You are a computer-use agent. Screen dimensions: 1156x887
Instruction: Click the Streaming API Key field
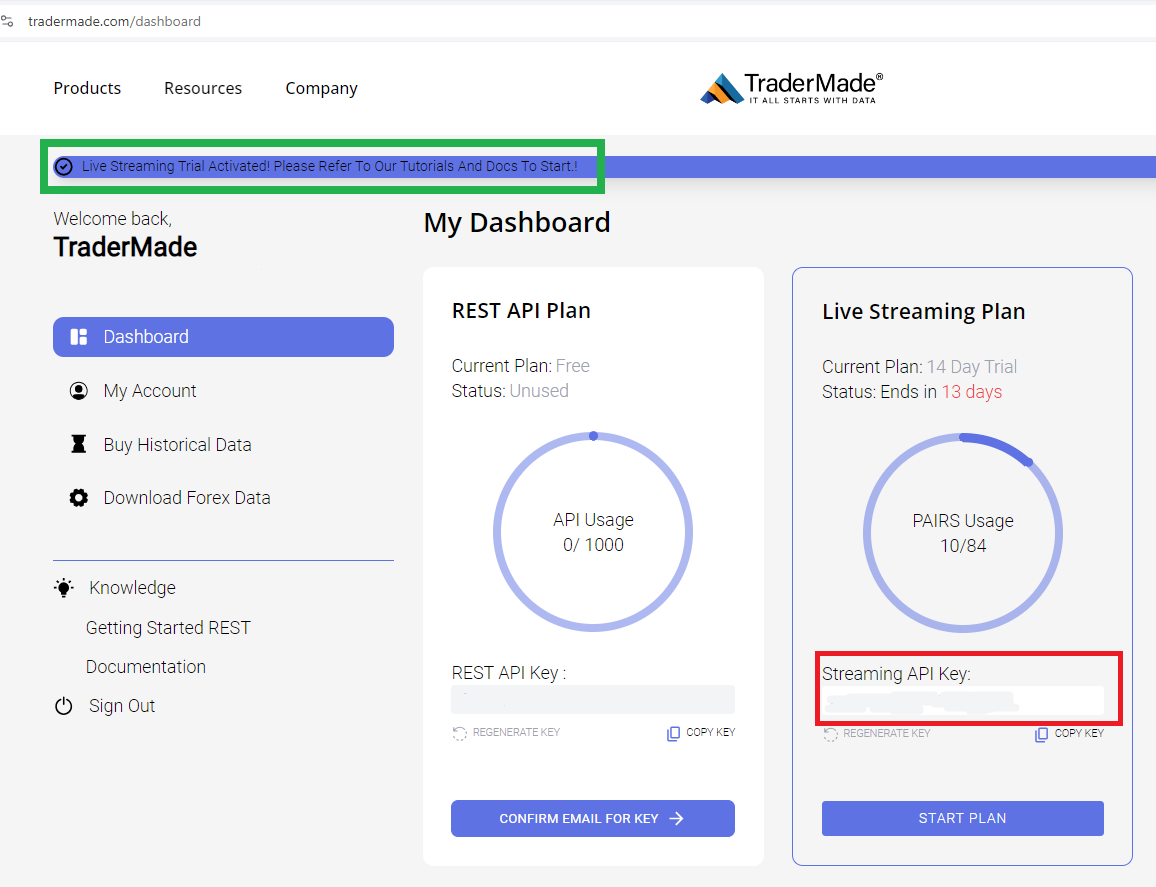963,700
